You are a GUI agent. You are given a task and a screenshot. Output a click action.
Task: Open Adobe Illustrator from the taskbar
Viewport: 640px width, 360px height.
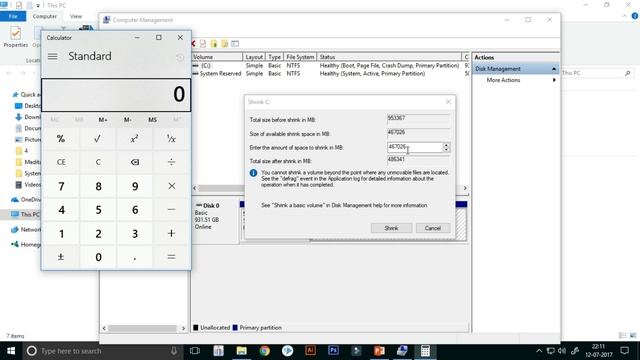[310, 351]
